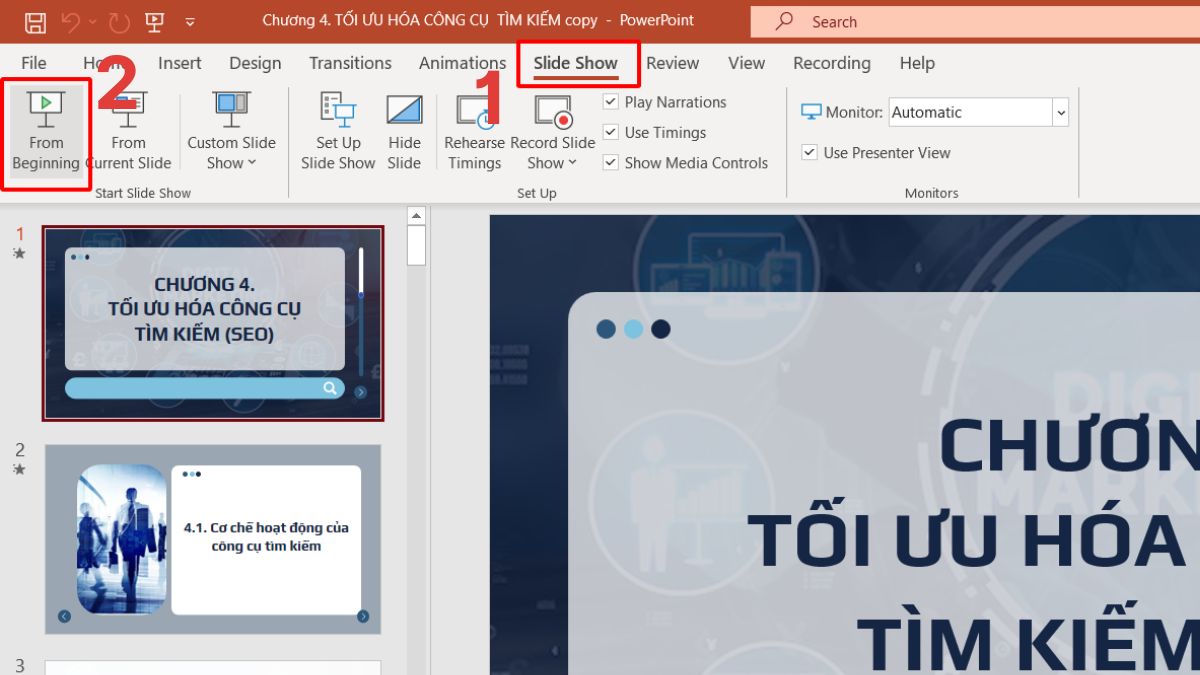Click the Redo/Repeat icon
1200x675 pixels.
(120, 21)
